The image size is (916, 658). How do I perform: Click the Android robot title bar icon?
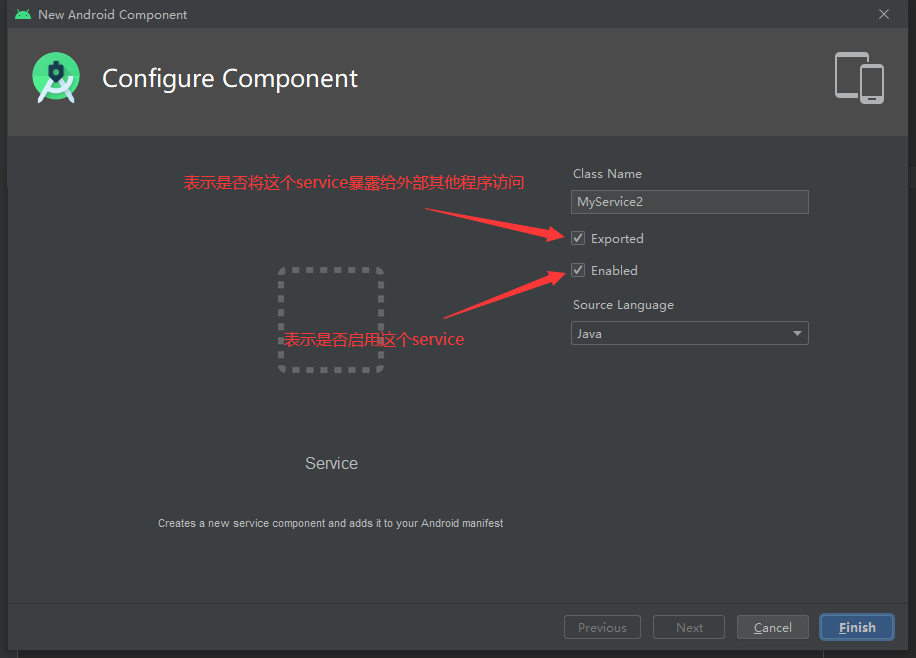click(x=23, y=14)
